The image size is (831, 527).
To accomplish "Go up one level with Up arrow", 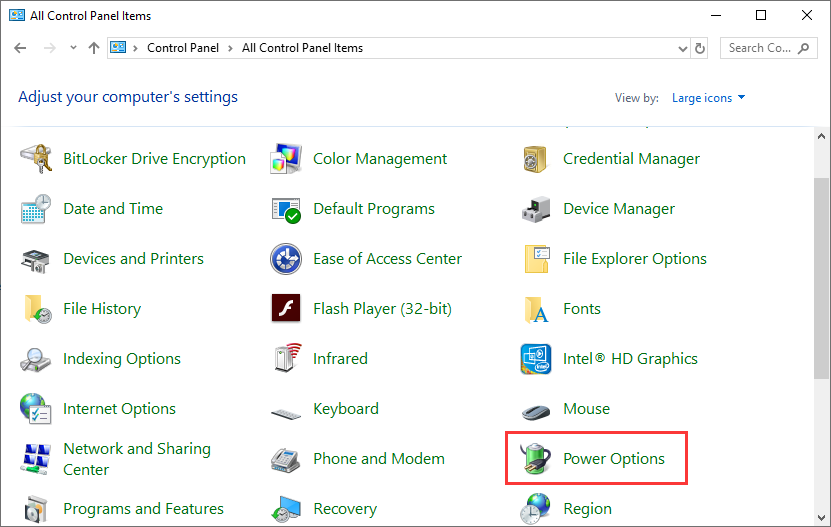I will coord(94,48).
